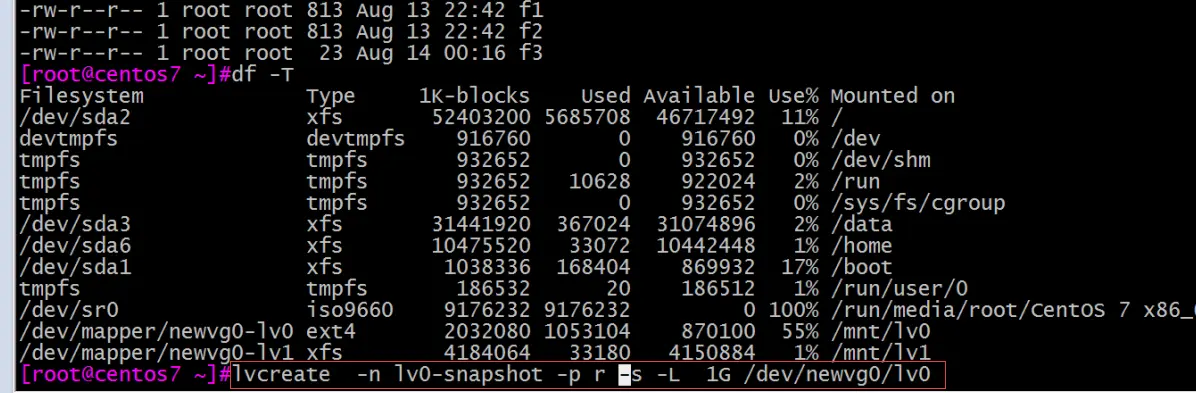The height and width of the screenshot is (393, 1196).
Task: Click /dev/mapper/newvg0-lv1 filesystem entry
Action: pos(156,353)
